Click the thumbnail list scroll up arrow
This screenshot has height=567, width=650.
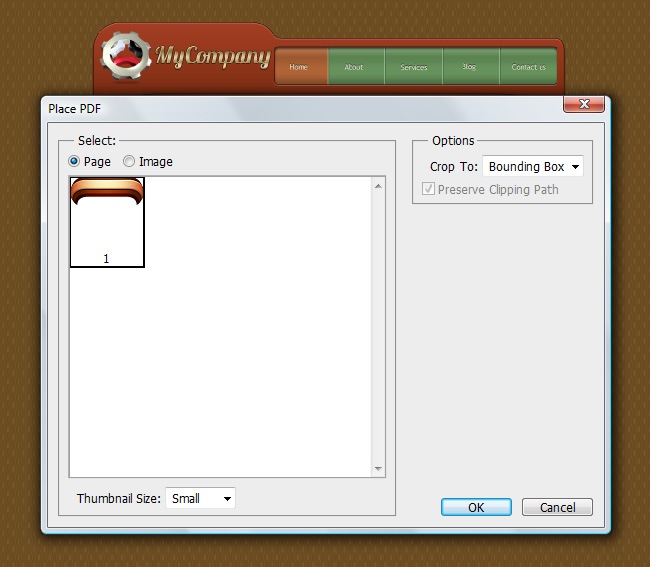378,187
